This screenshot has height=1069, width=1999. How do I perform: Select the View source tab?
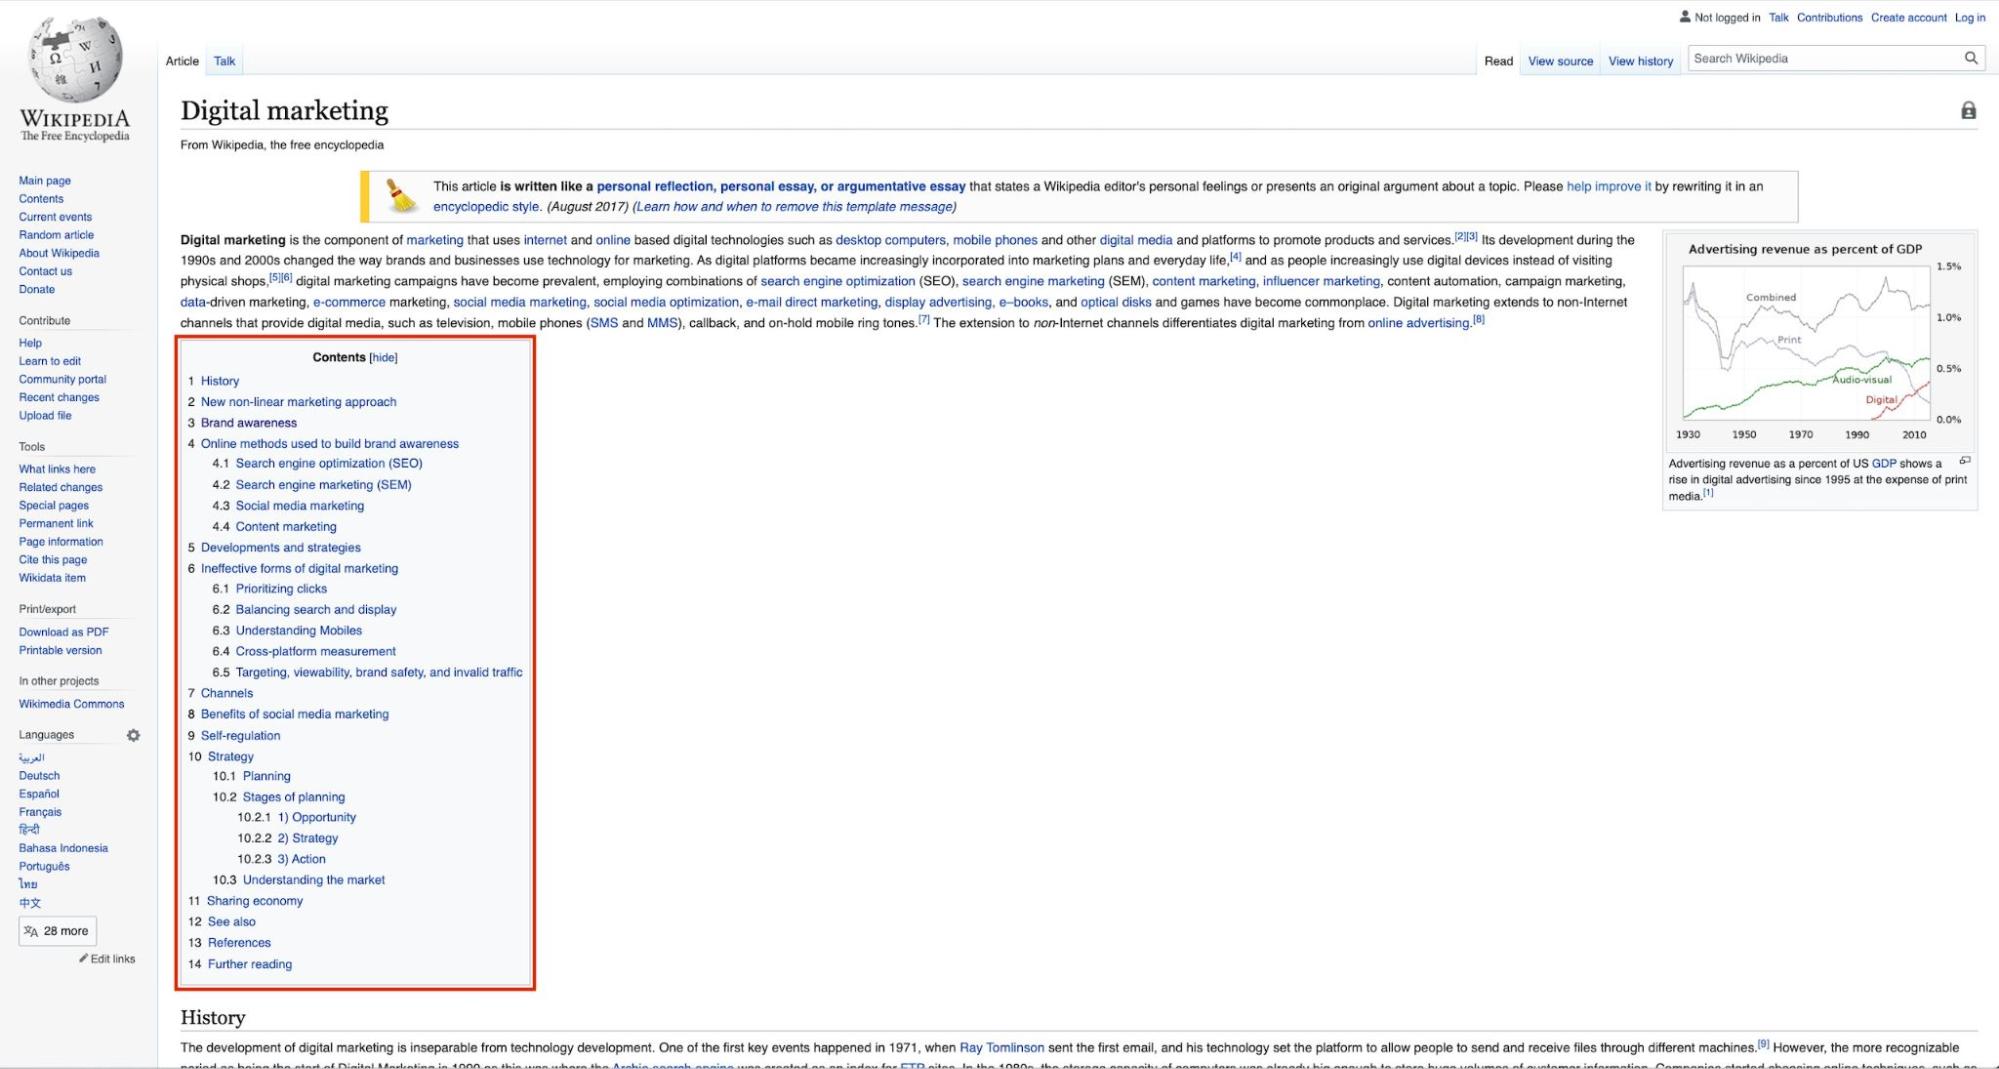(1560, 61)
